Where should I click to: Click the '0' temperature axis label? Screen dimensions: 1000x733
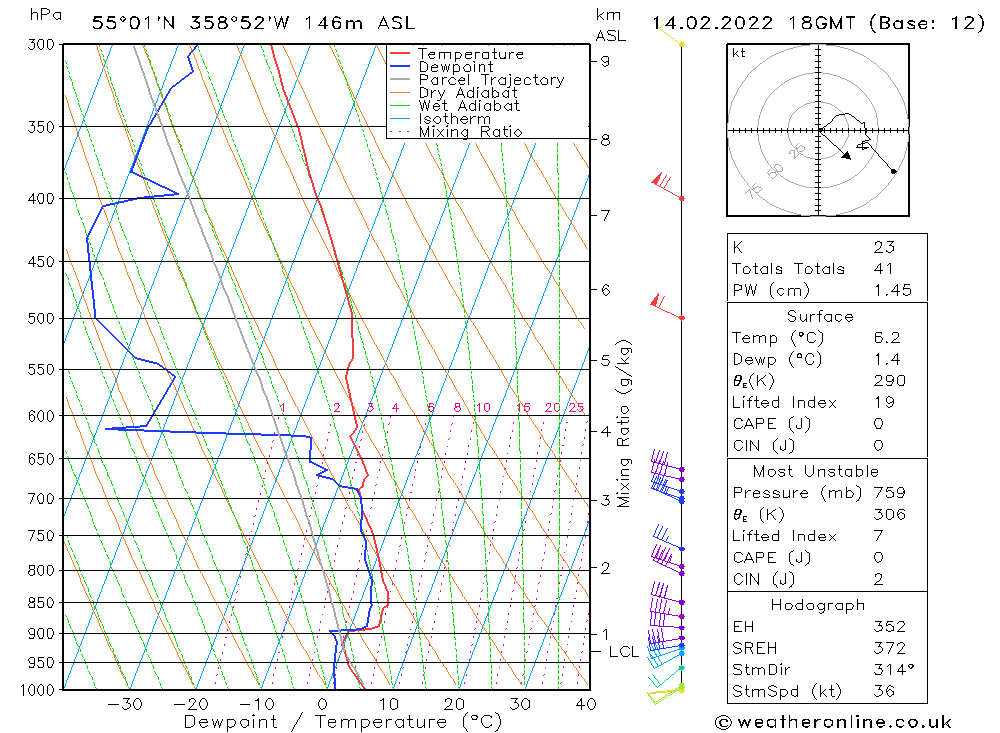pyautogui.click(x=323, y=704)
